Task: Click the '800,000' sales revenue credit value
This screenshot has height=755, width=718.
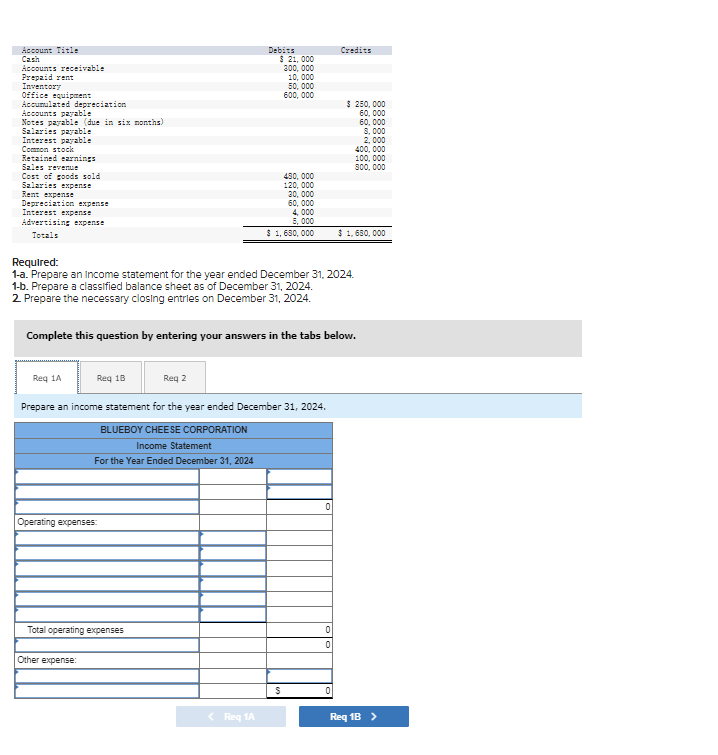Action: tap(370, 167)
